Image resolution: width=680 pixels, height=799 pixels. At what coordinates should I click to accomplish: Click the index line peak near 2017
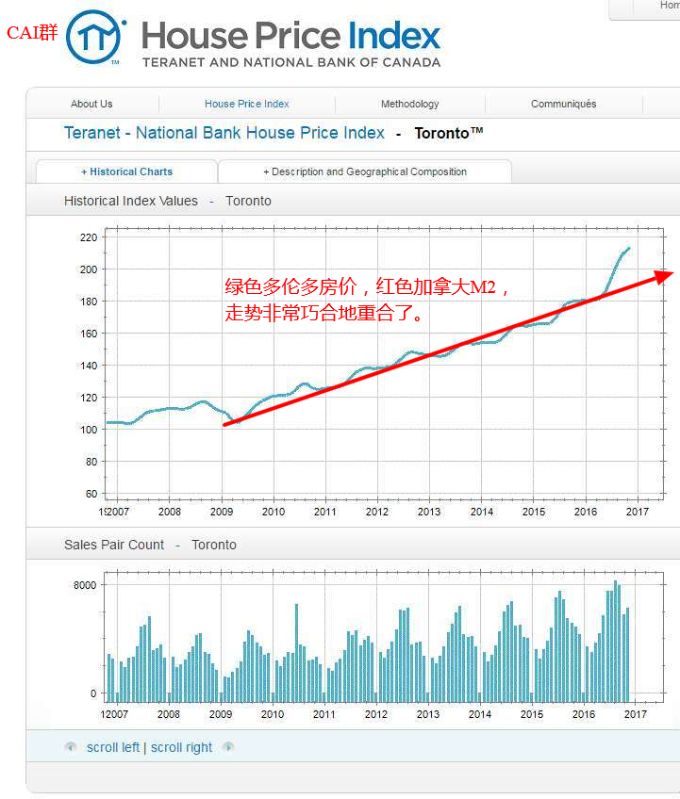pos(629,248)
